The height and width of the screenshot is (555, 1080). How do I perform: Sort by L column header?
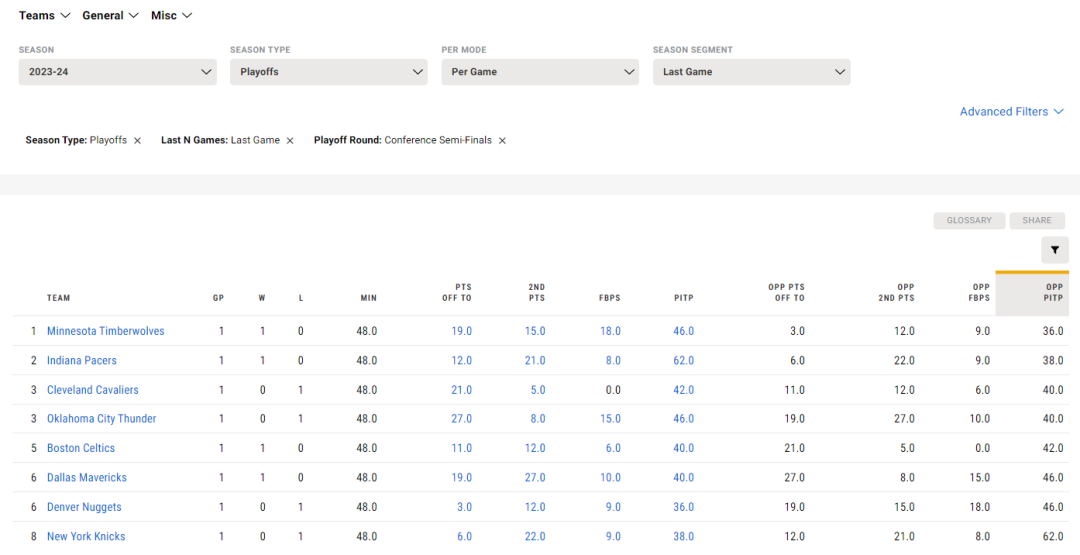(x=301, y=298)
